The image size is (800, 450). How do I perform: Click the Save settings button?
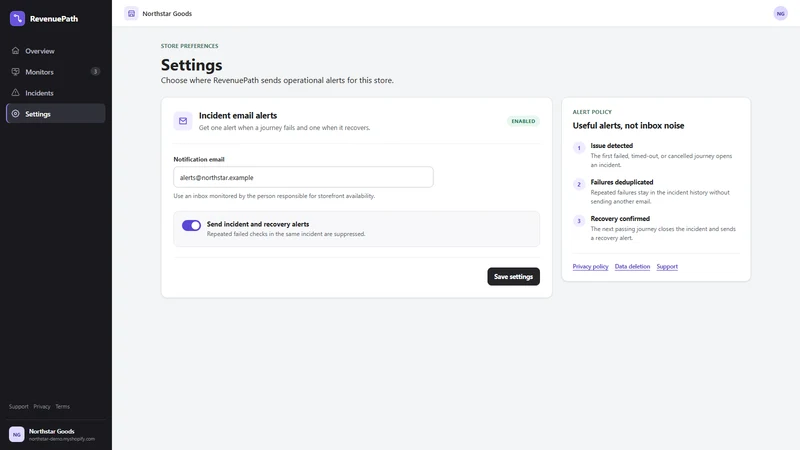coord(513,277)
